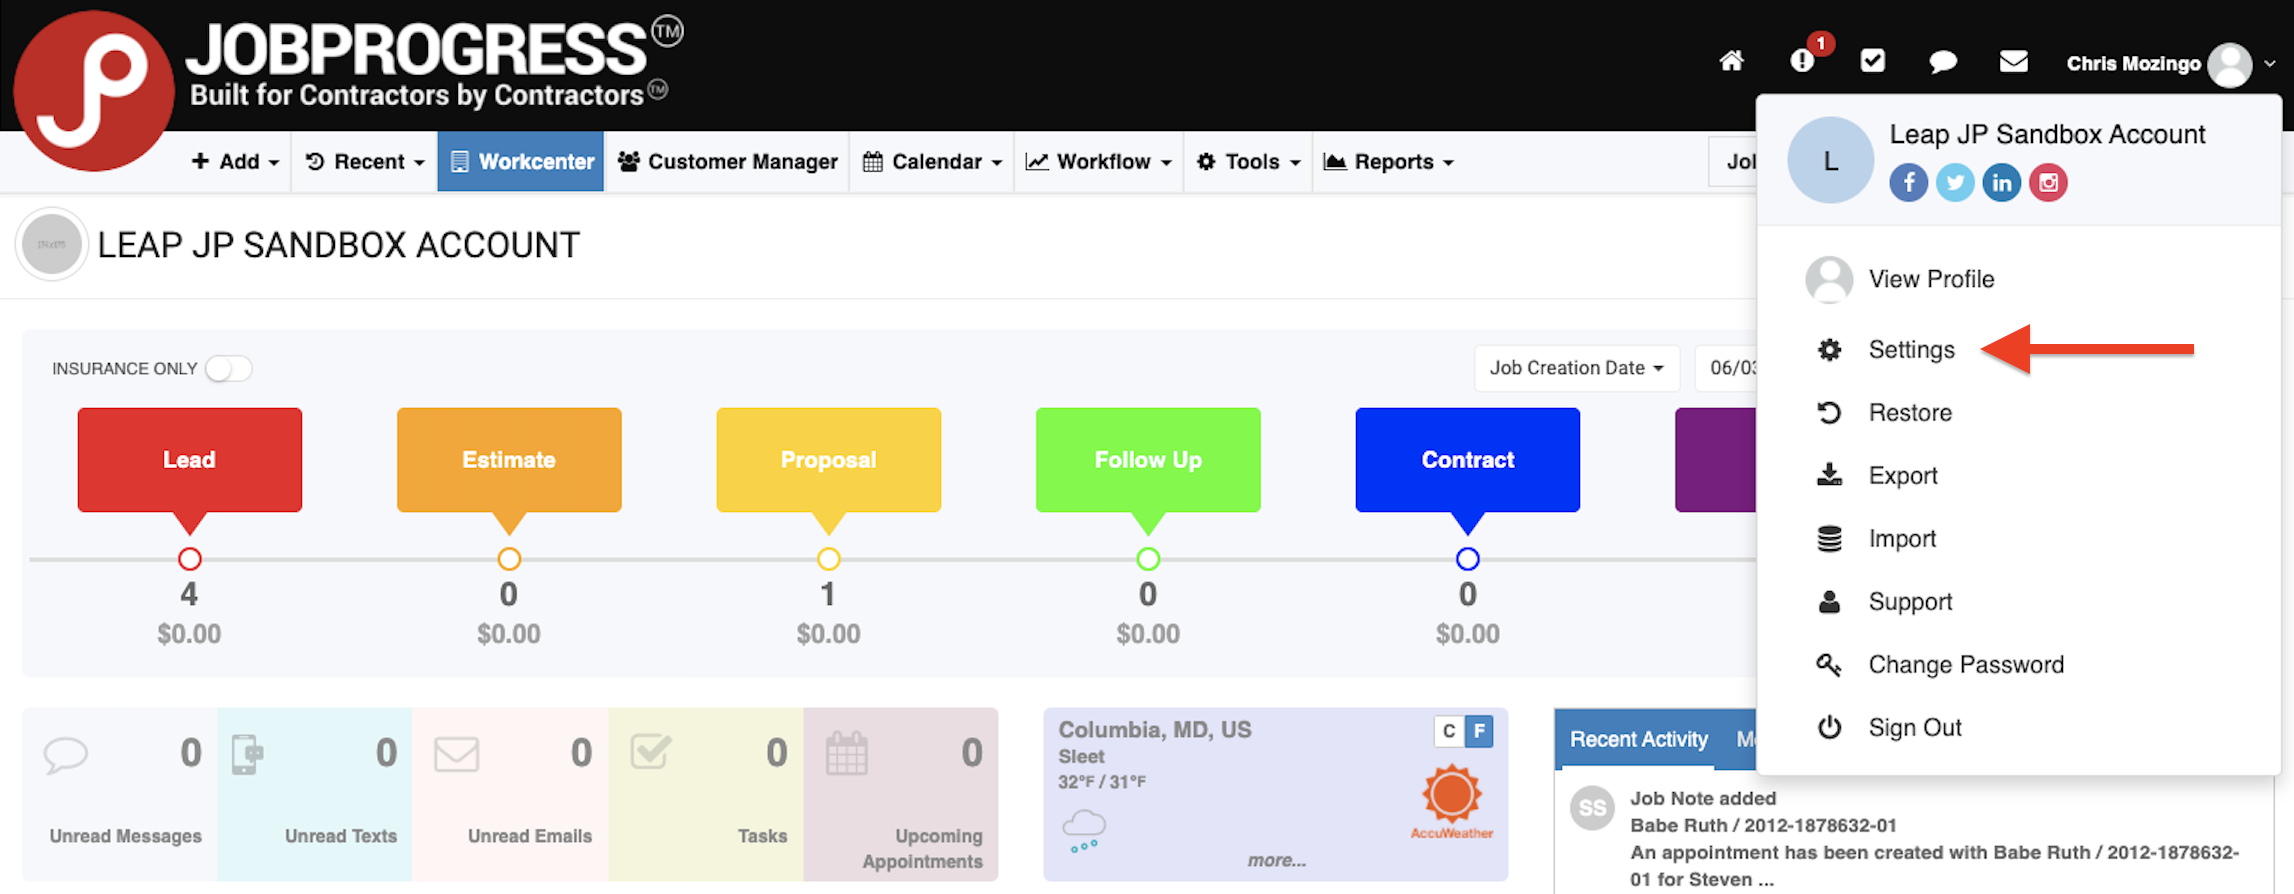Switch to Recent Activity tab
The width and height of the screenshot is (2294, 894).
click(1638, 739)
